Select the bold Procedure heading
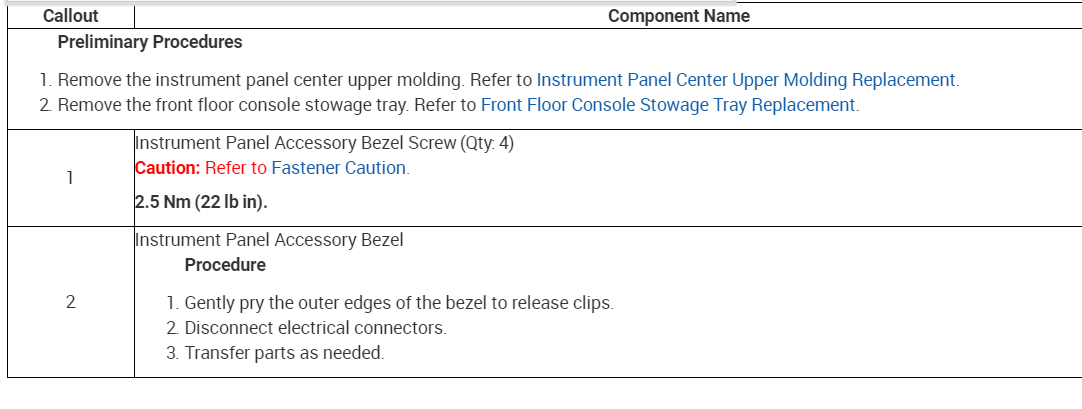Screen dimensions: 1082x409 (225, 265)
